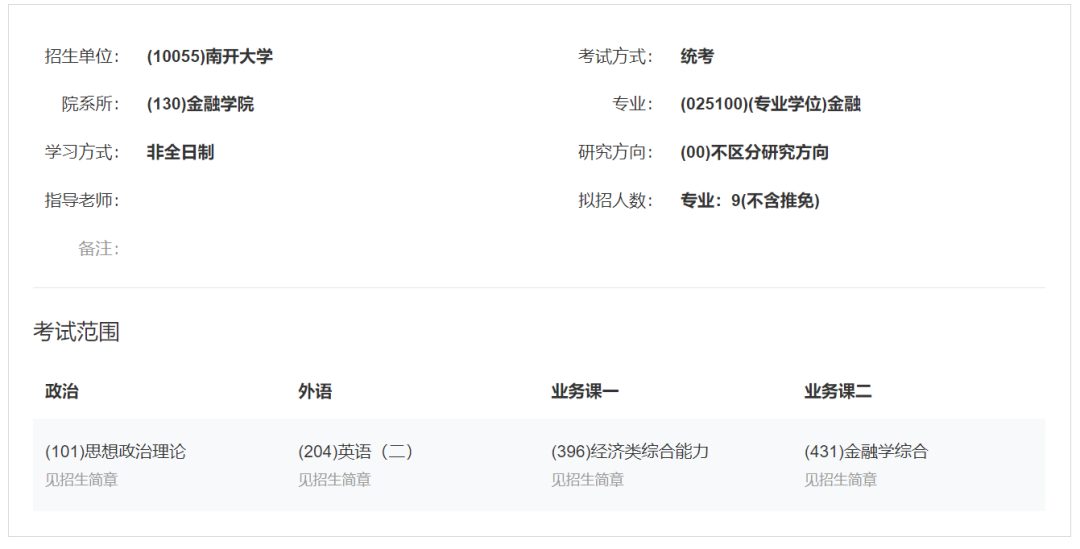Click the 考试方式 label
This screenshot has height=549, width=1080.
tap(615, 56)
